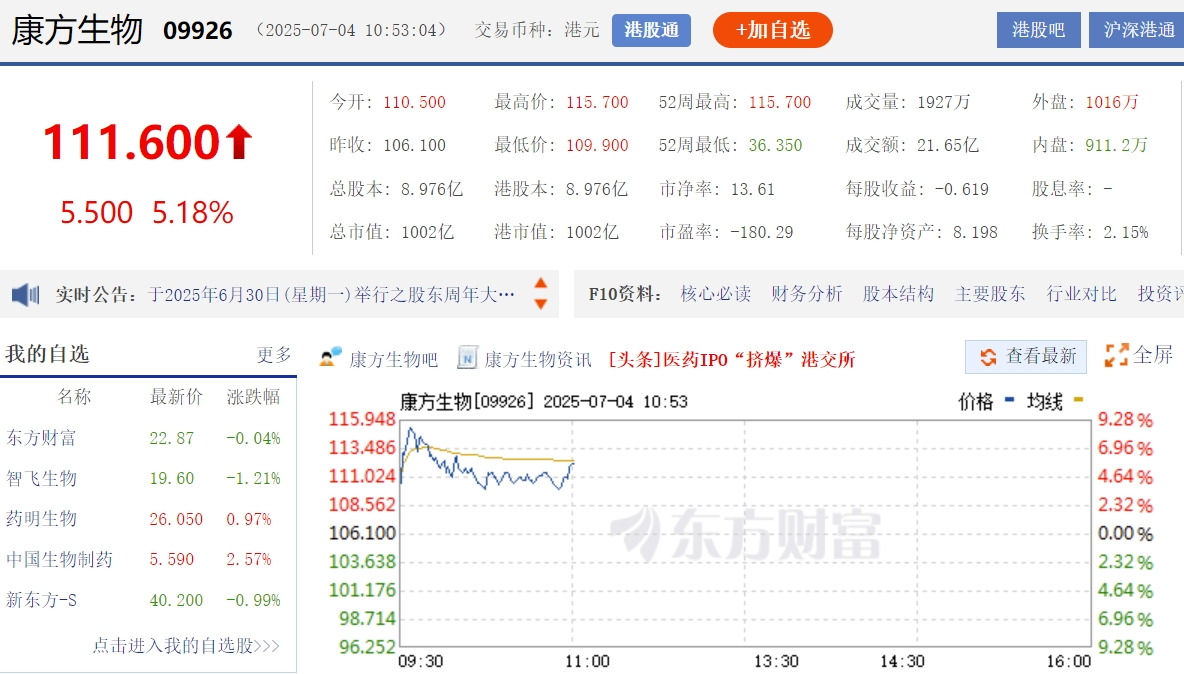Image resolution: width=1184 pixels, height=674 pixels.
Task: Open 新东方-S in watchlist
Action: 42,600
